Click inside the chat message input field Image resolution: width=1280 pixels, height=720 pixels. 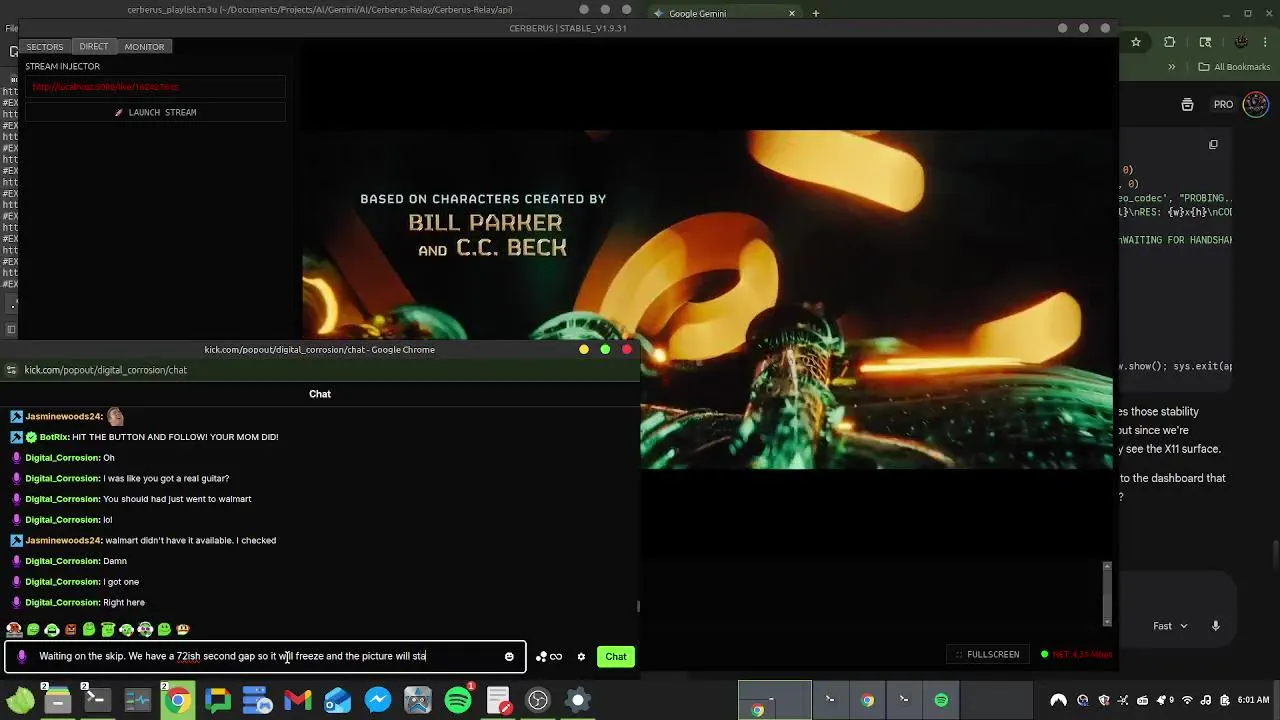(265, 657)
